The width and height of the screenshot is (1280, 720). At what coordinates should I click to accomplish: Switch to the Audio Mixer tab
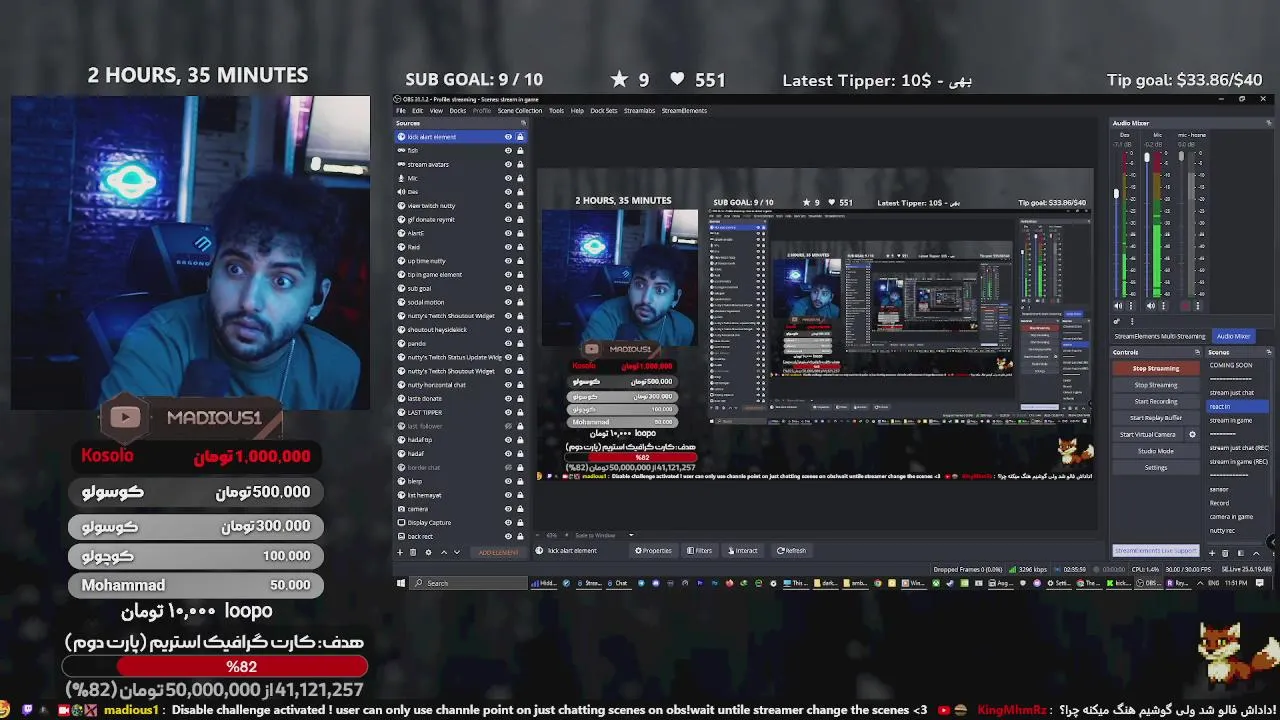coord(1233,336)
